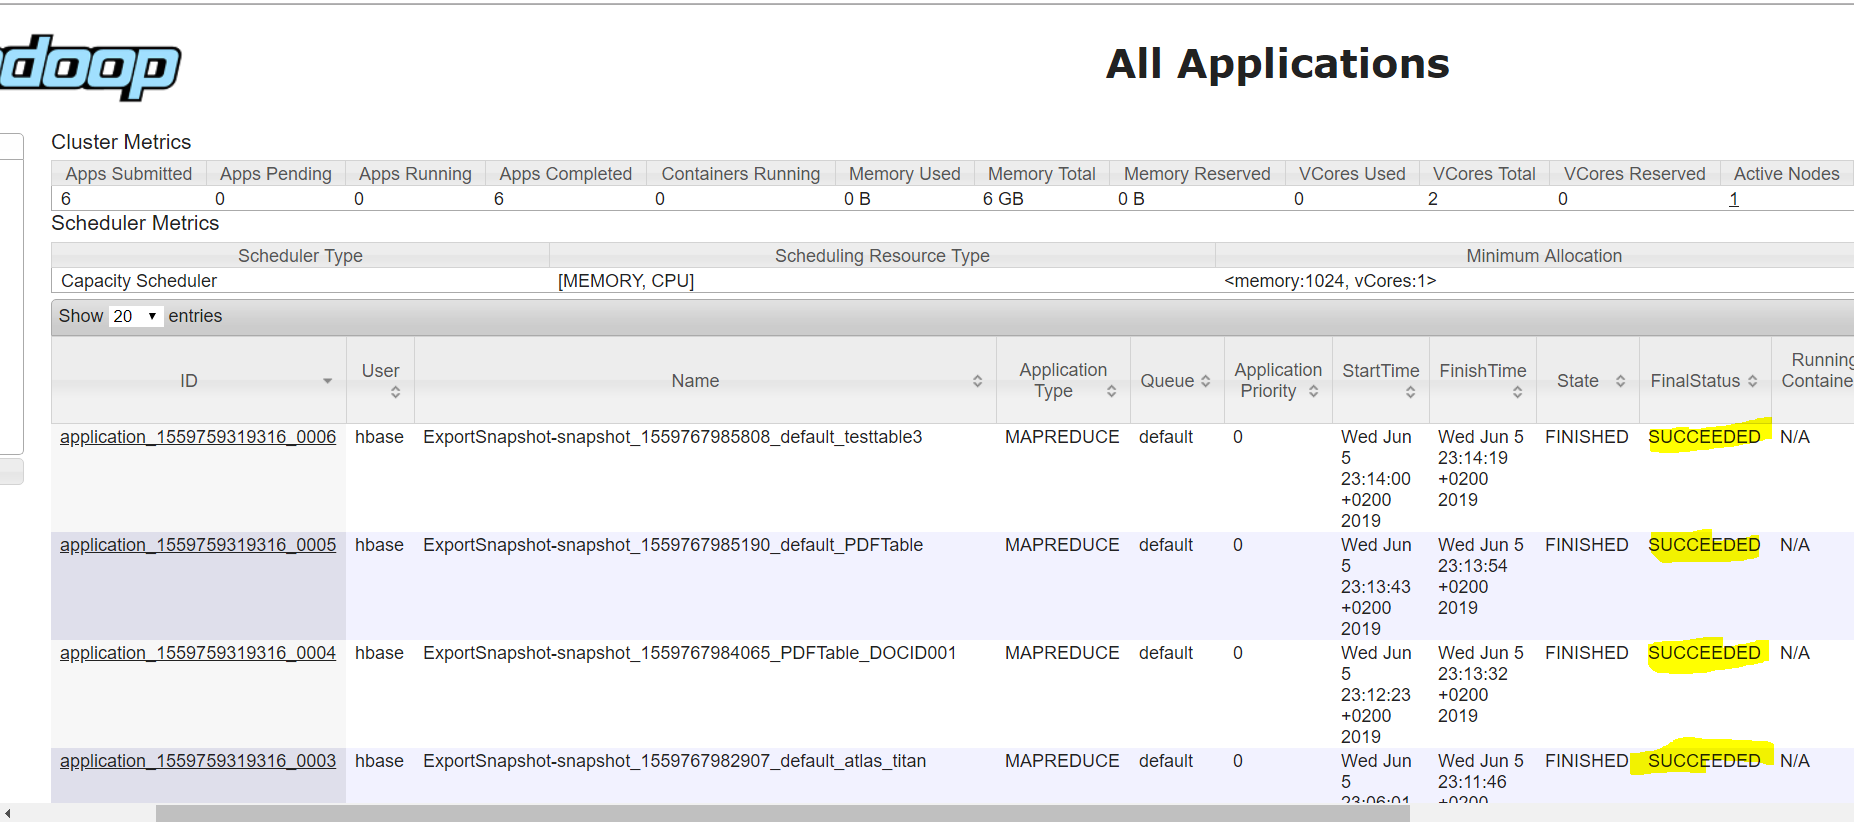The height and width of the screenshot is (822, 1854).
Task: Click the horizontal scrollbar thumb
Action: coord(782,813)
